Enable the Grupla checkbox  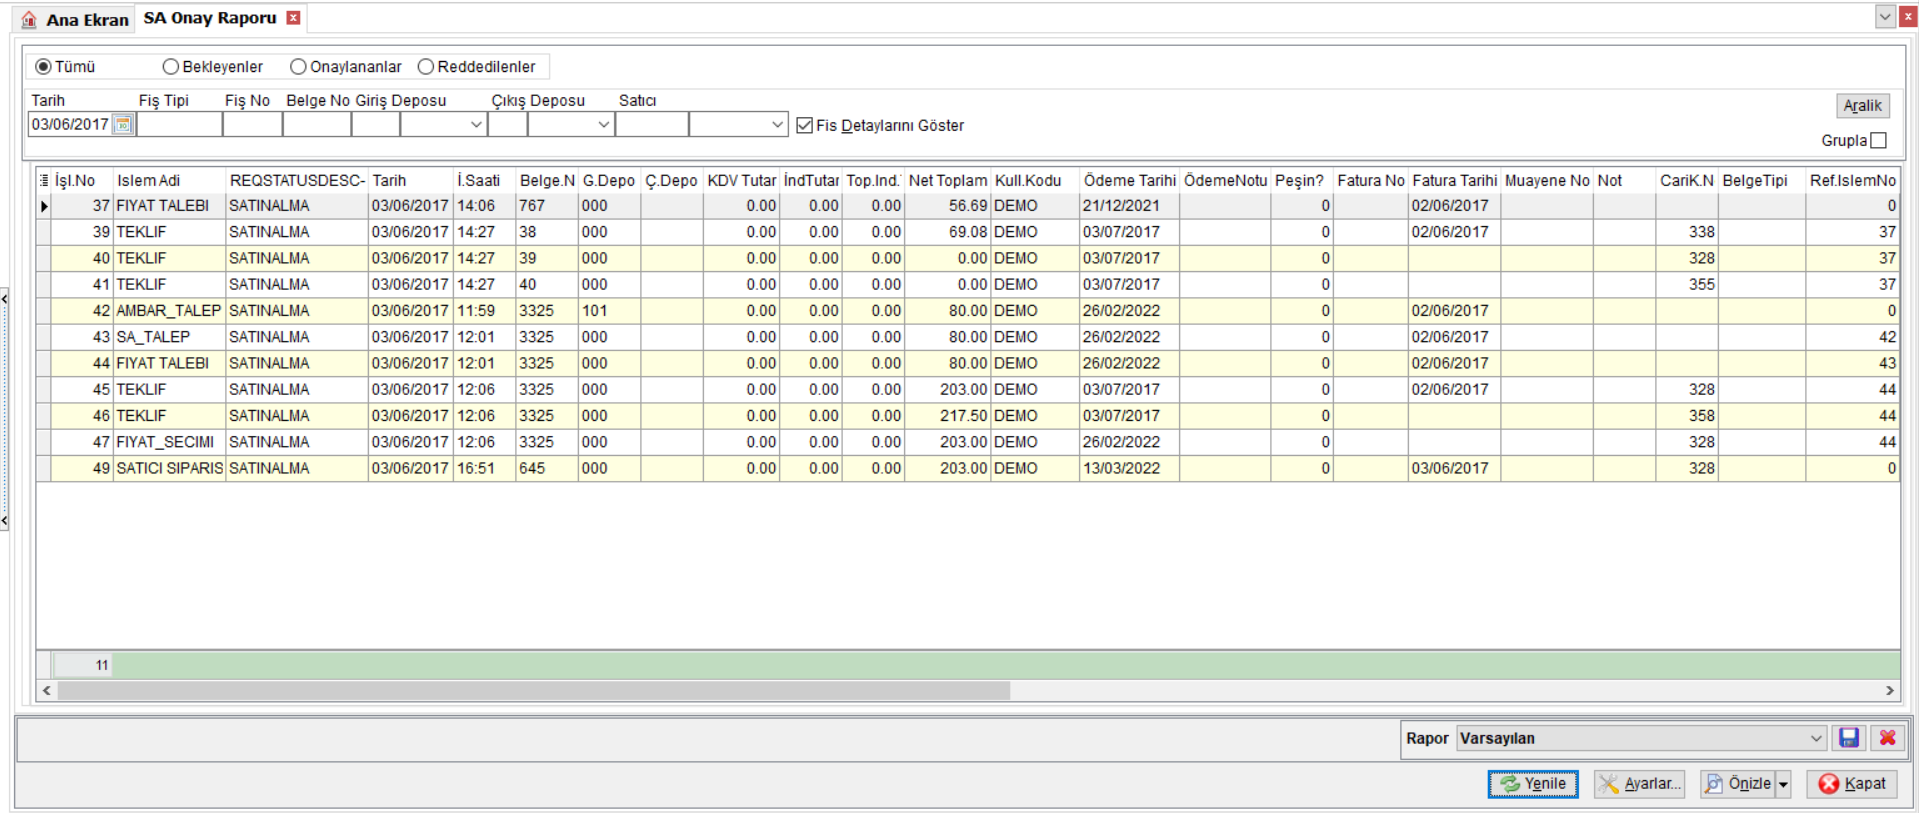1879,140
